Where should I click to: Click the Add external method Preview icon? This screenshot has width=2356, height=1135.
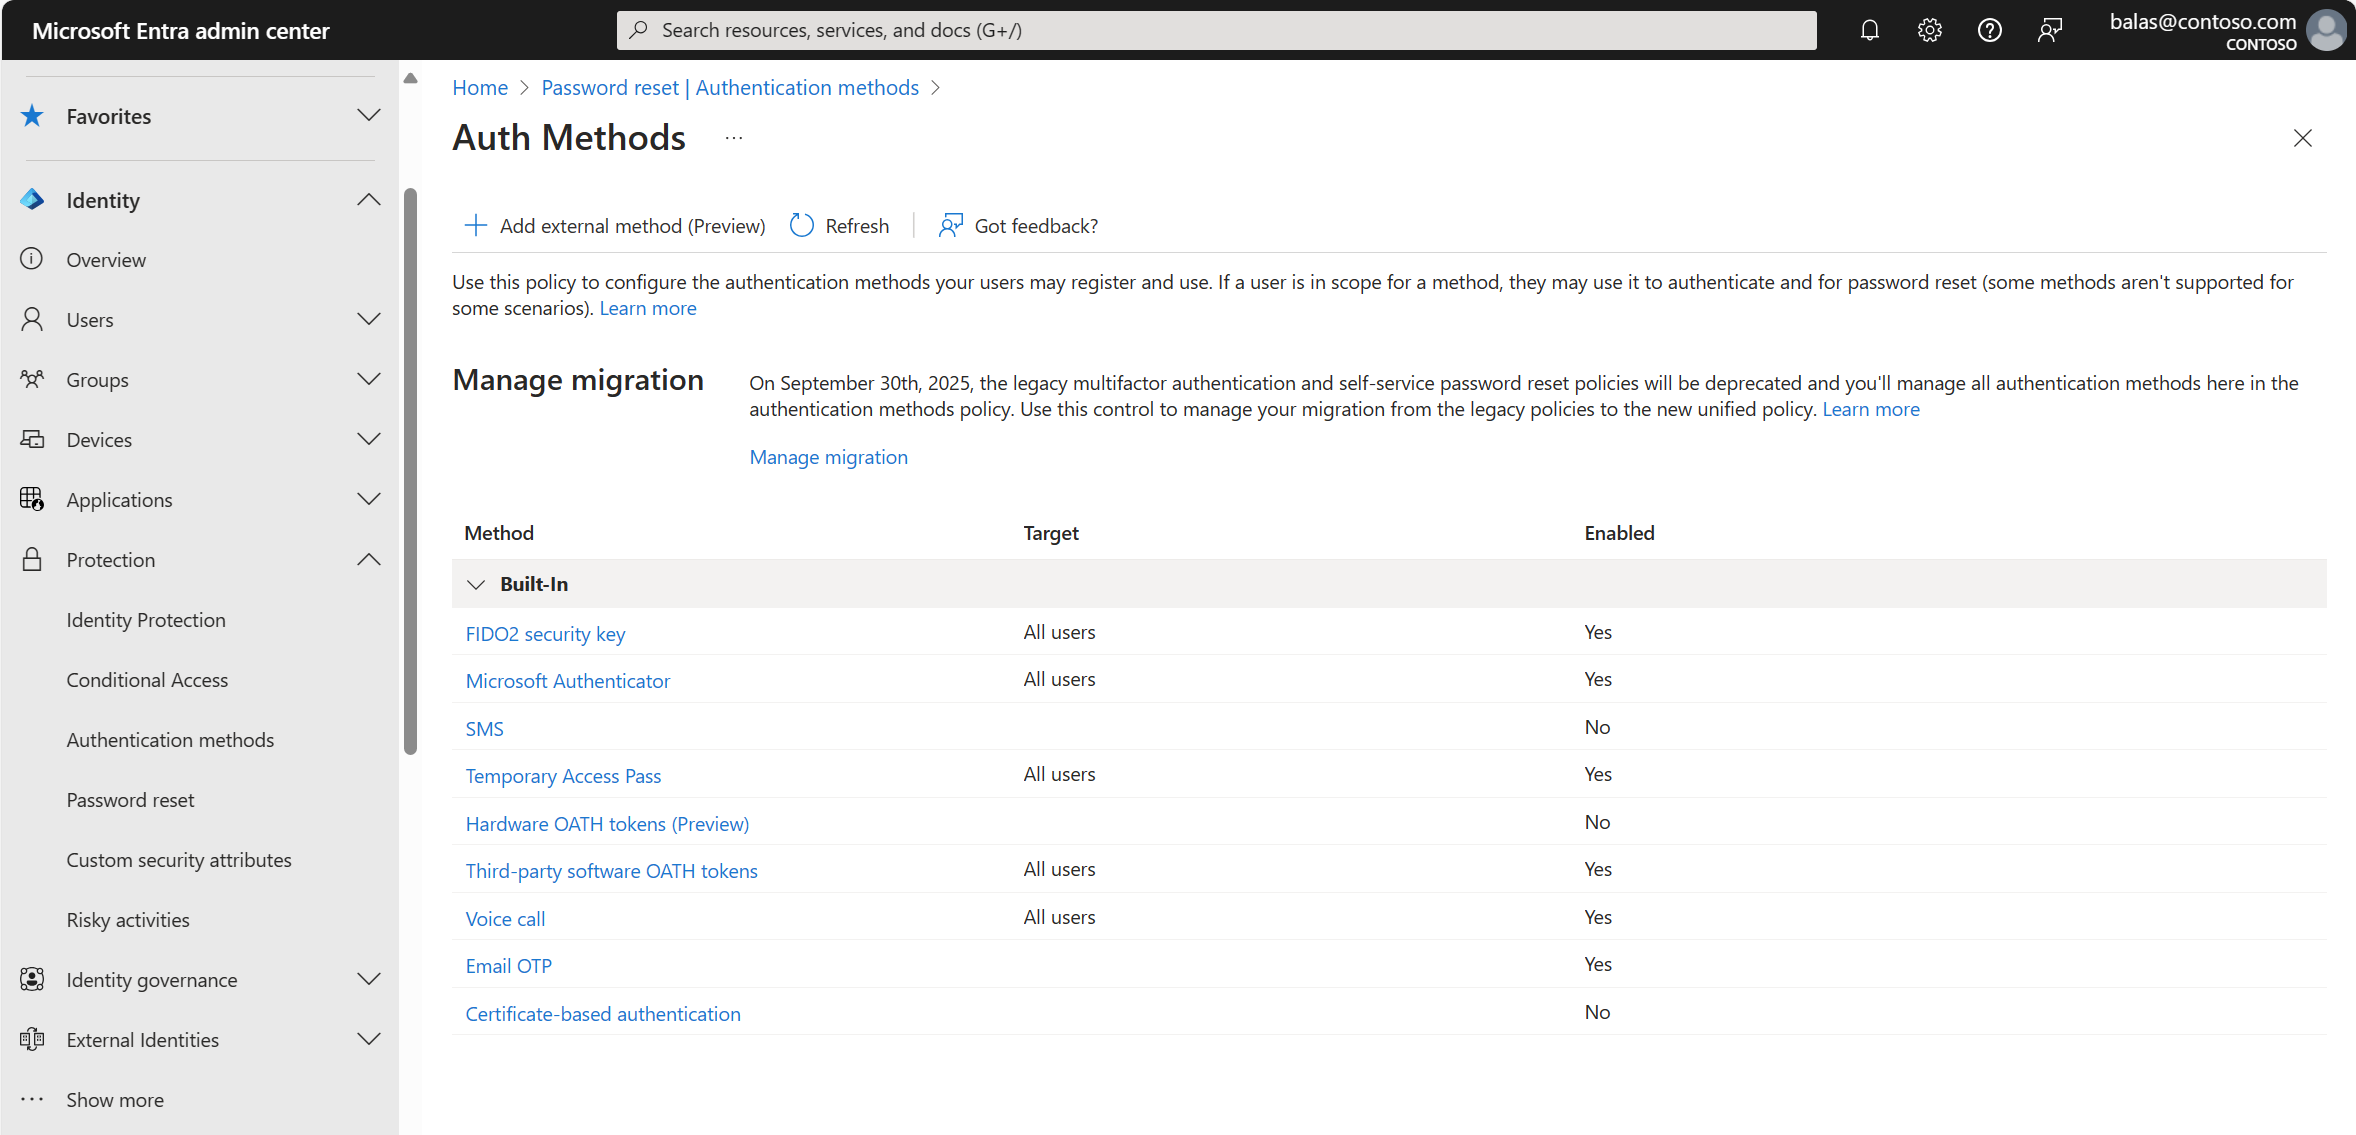(476, 225)
